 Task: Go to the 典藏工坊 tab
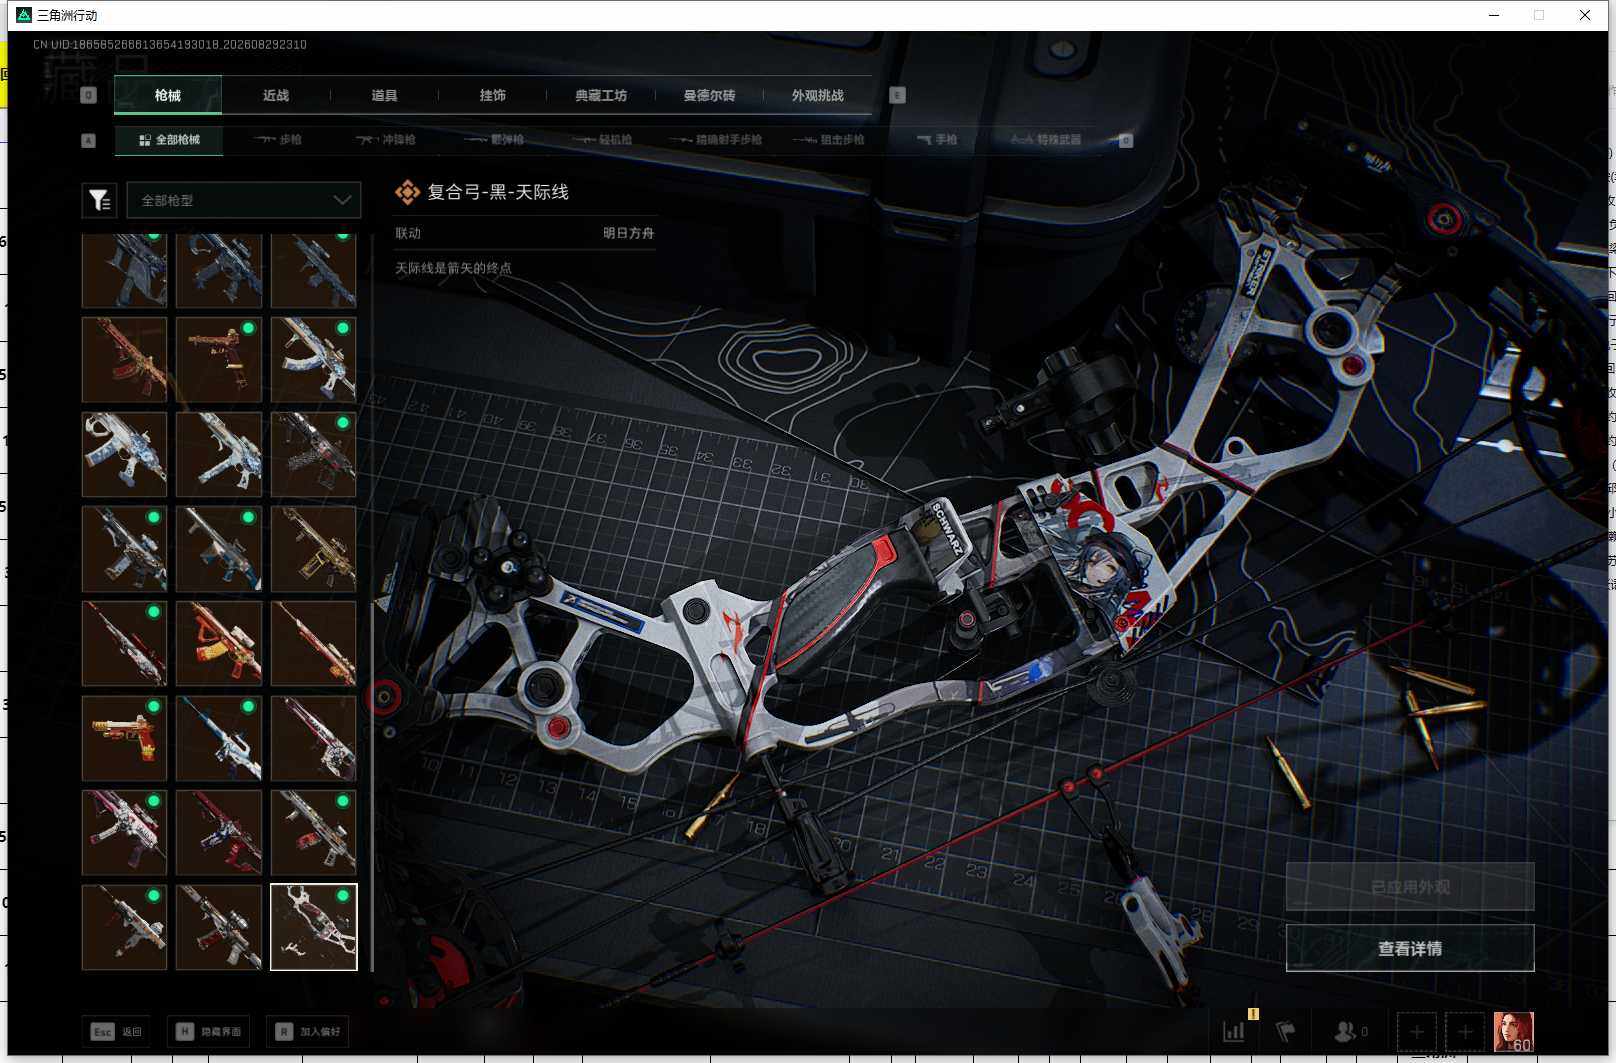(601, 95)
